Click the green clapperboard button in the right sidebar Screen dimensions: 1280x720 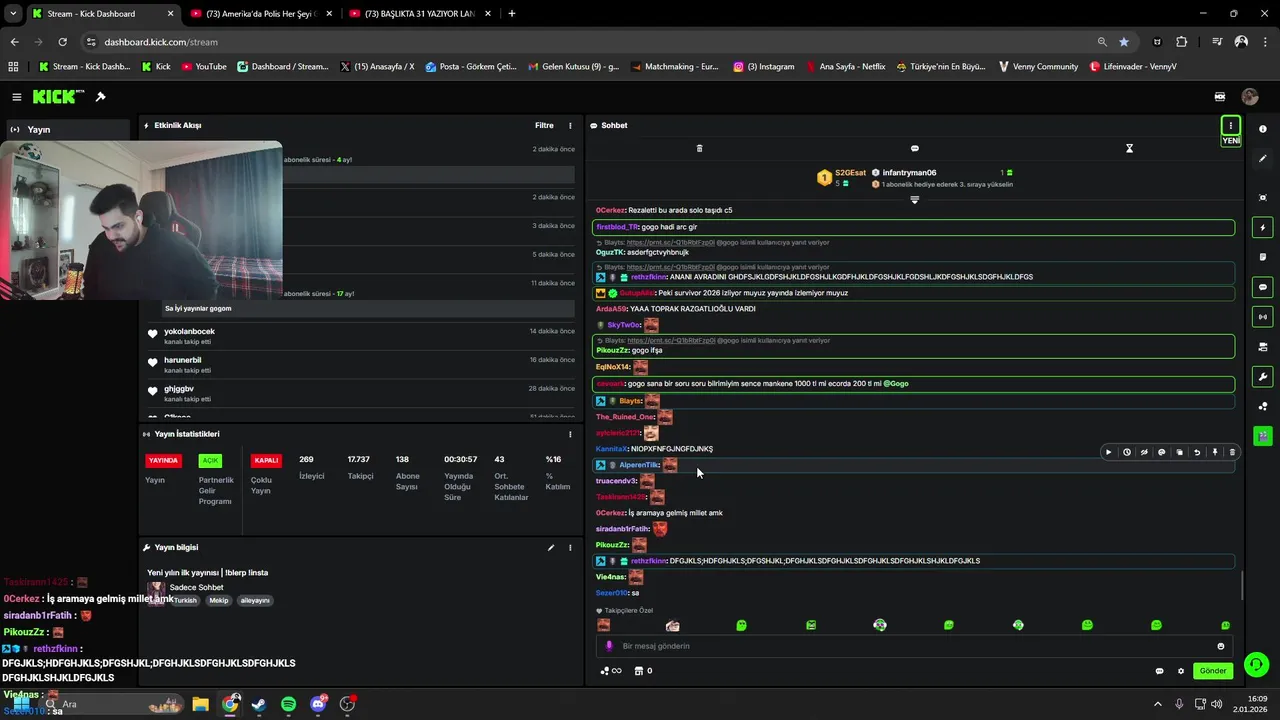click(1263, 436)
